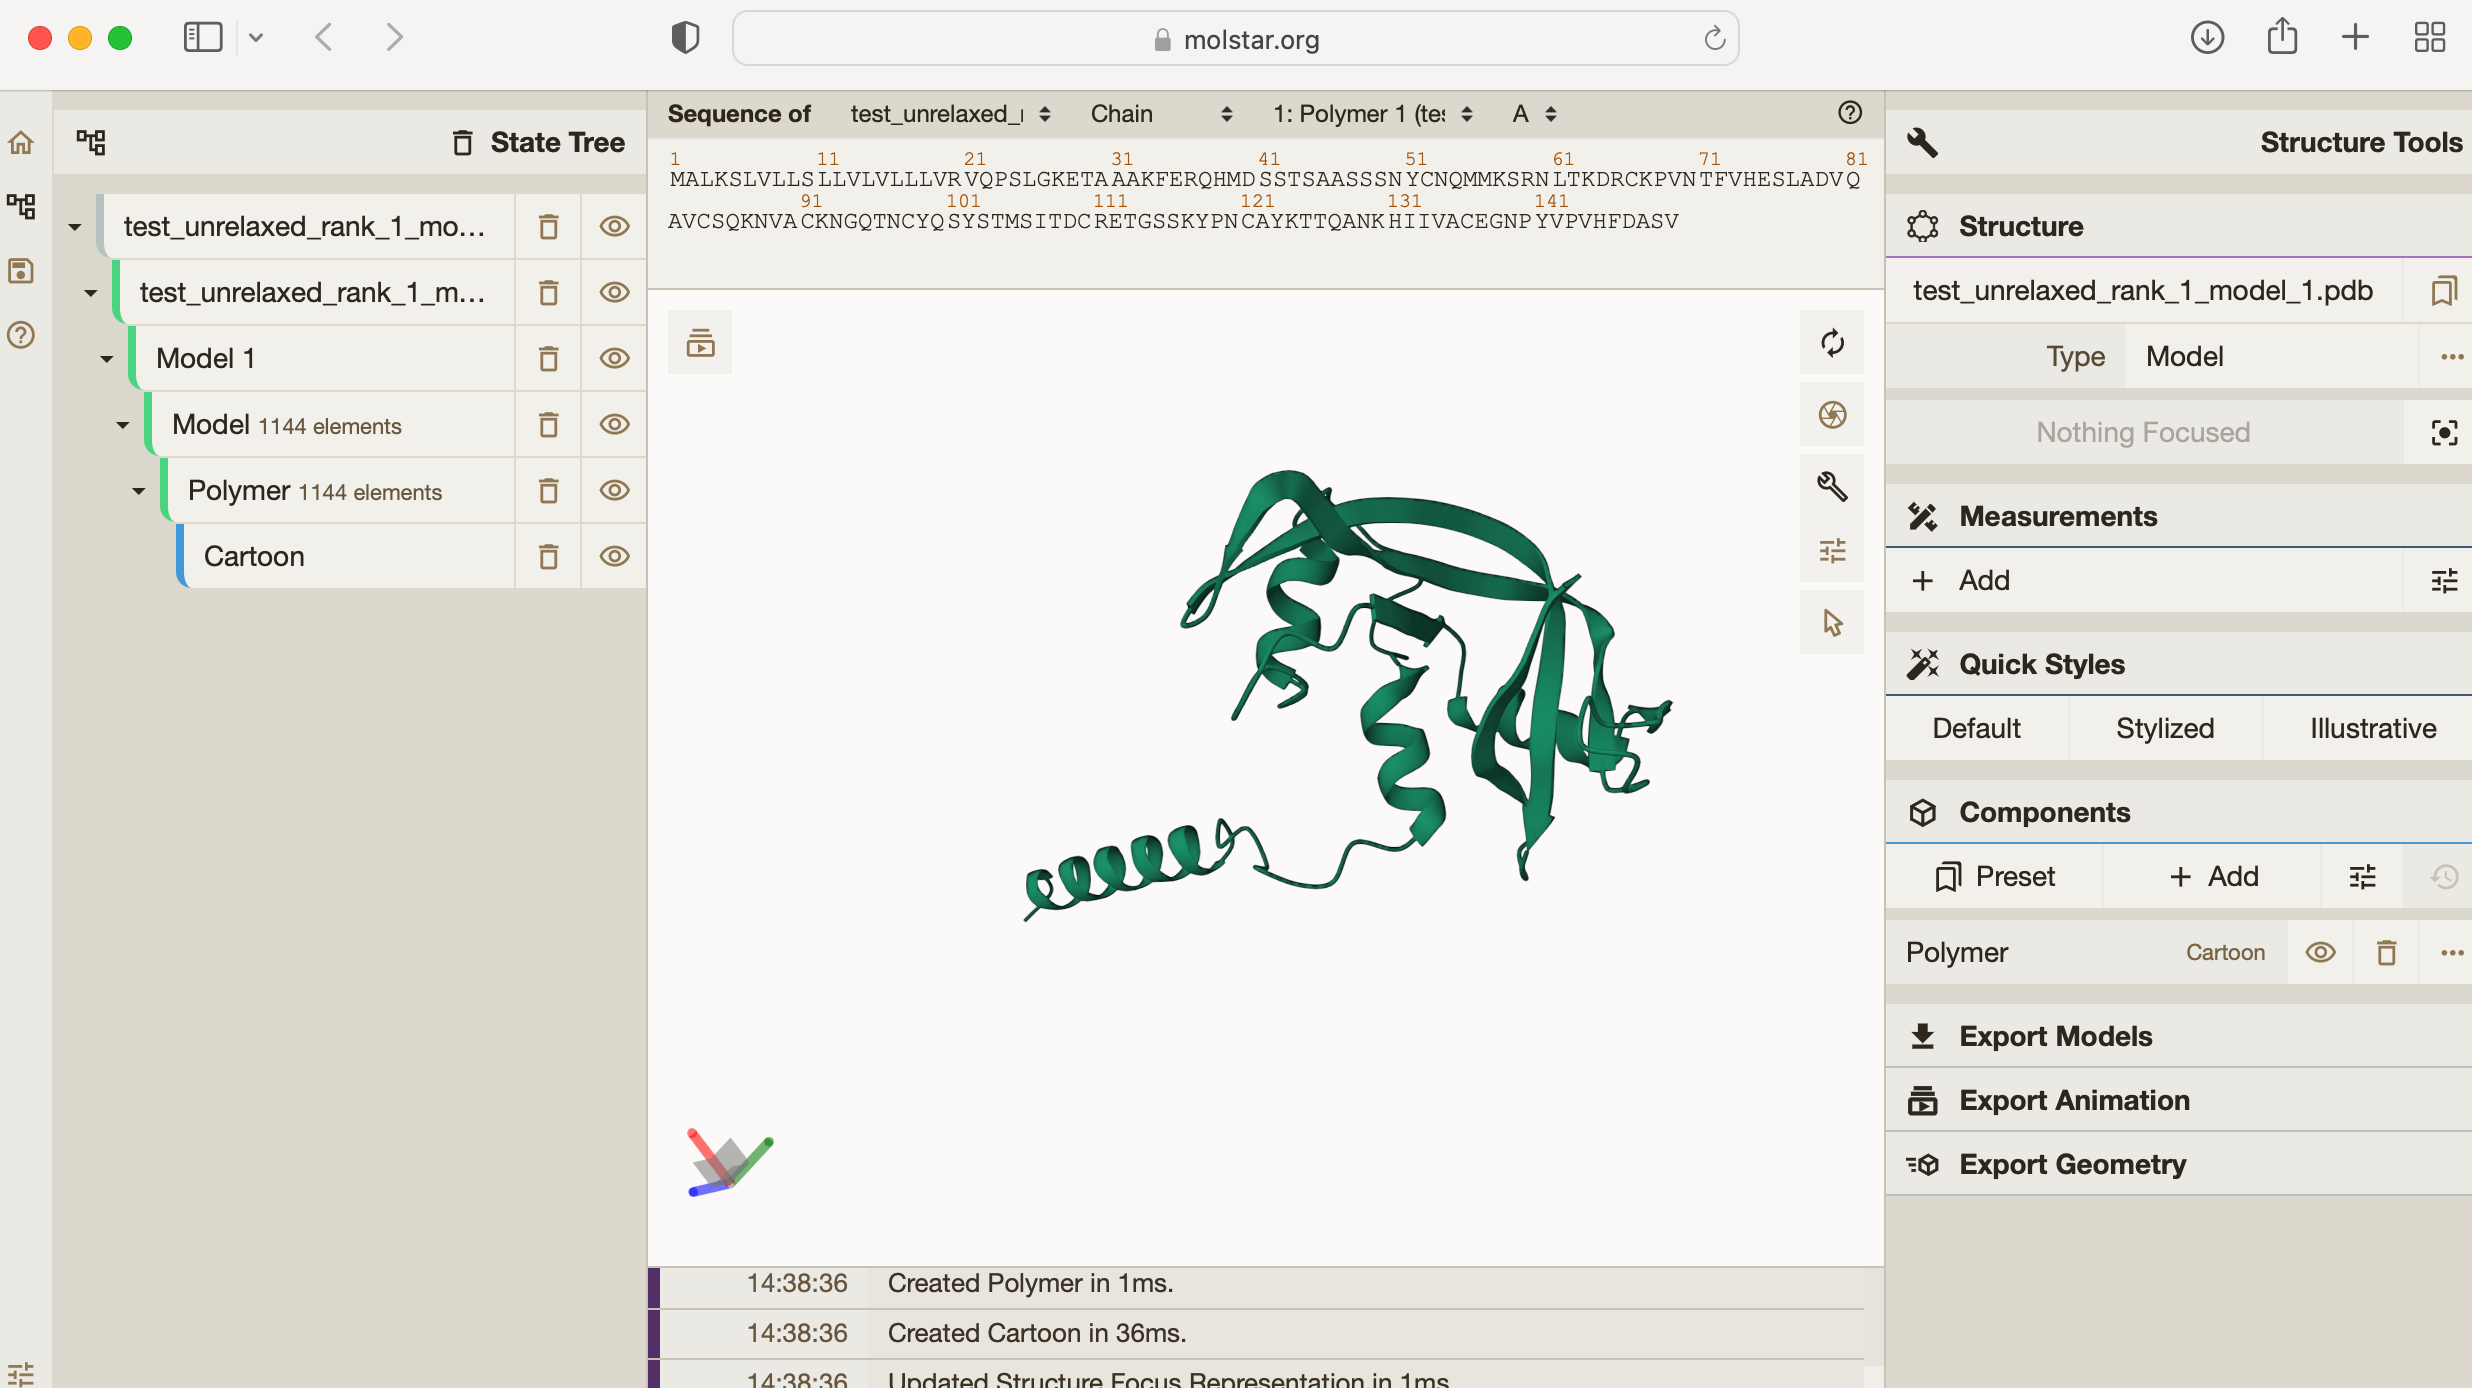Remove the Polymer component via trash icon
The width and height of the screenshot is (2472, 1388).
point(2386,953)
